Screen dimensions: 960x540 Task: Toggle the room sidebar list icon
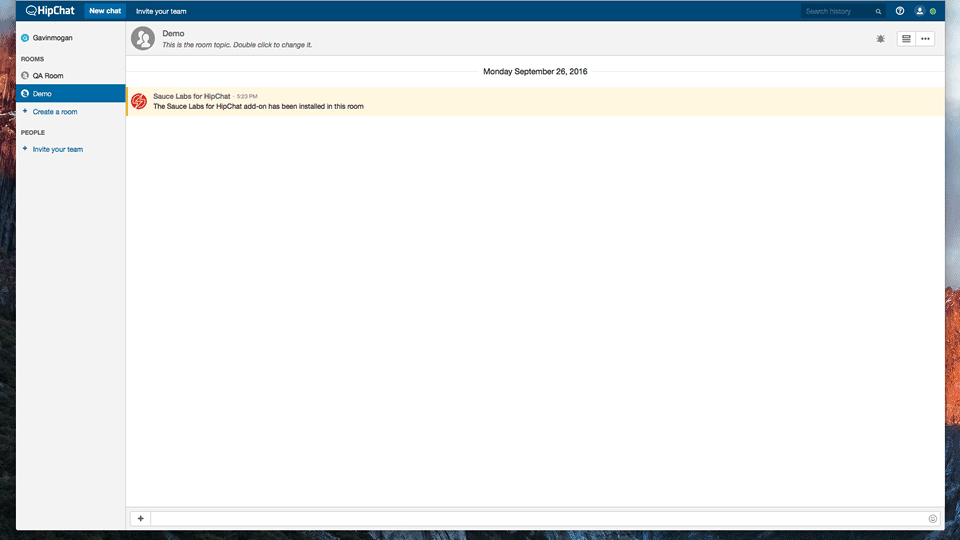coord(906,39)
